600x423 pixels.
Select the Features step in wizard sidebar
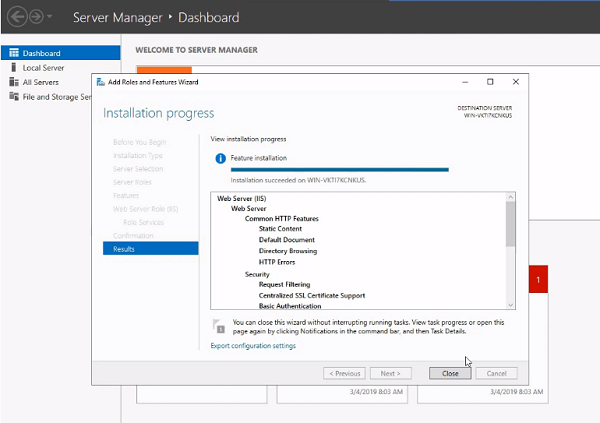126,195
